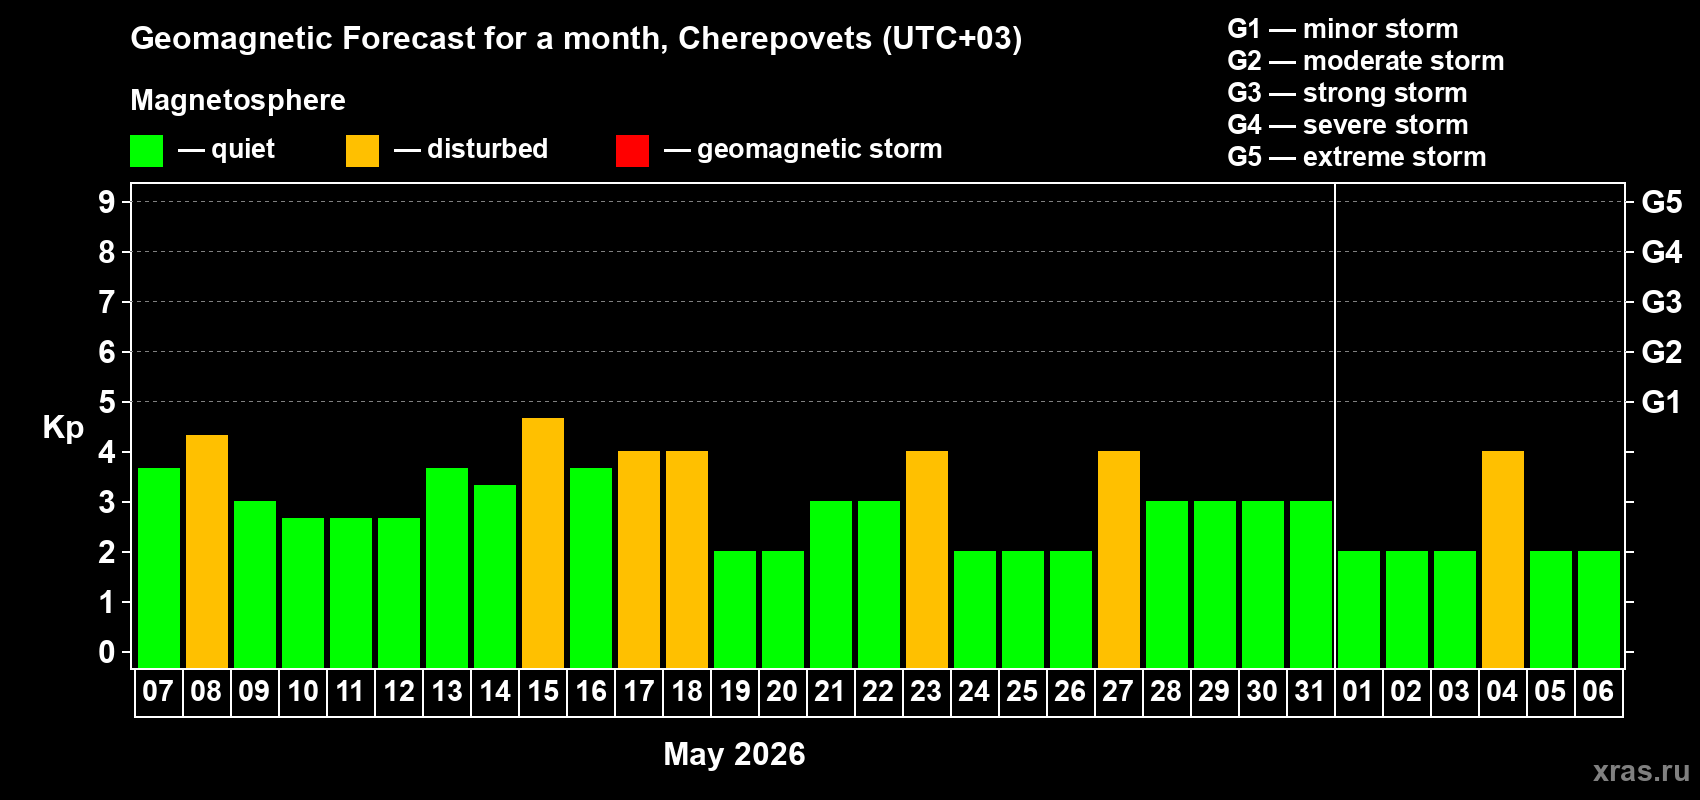Click date label 30 on the axis
This screenshot has height=800, width=1700.
coord(1262,692)
